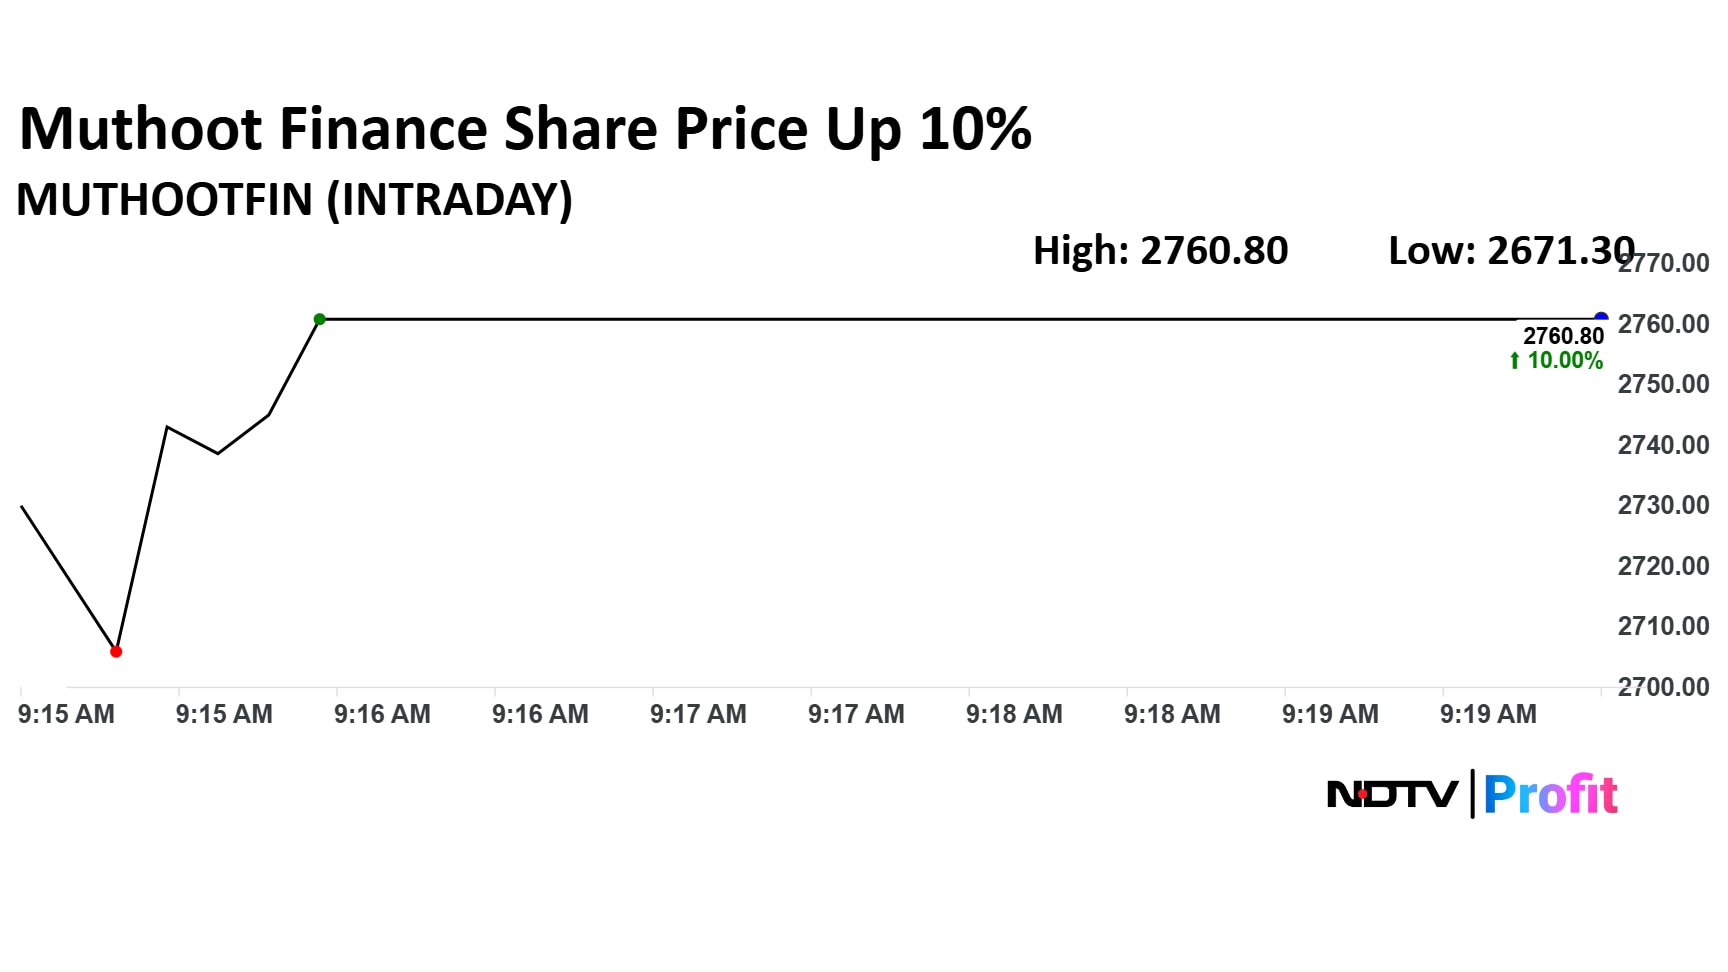Select the blue latest-price dot at line end
This screenshot has height=972, width=1728.
(x=1600, y=319)
